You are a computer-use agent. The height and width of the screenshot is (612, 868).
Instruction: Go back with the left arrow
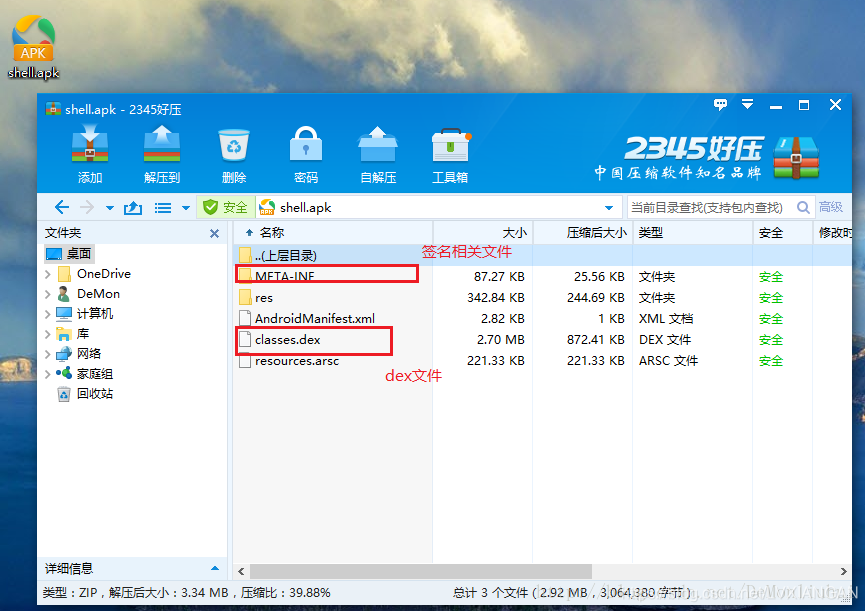(x=62, y=208)
